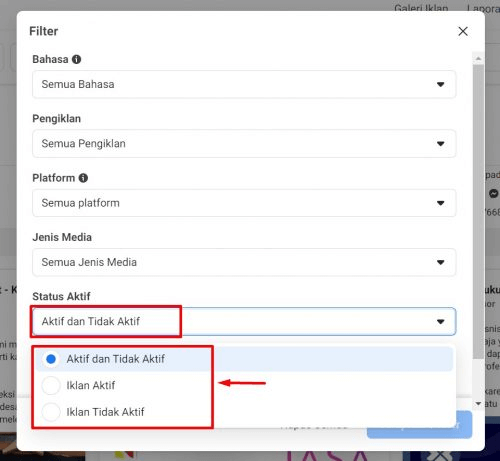Select the Iklan Tidak Aktif radio option
500x461 pixels.
[51, 412]
